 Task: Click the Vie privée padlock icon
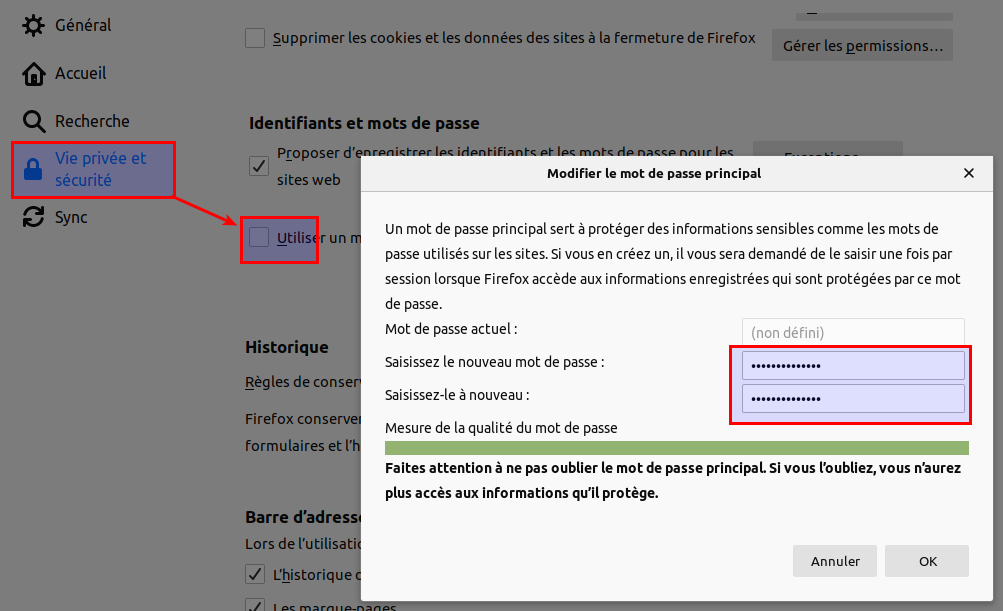click(34, 169)
